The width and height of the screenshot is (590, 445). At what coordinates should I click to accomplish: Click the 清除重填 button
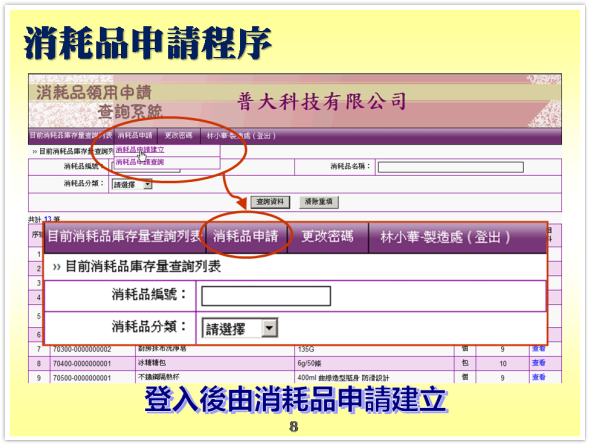319,202
